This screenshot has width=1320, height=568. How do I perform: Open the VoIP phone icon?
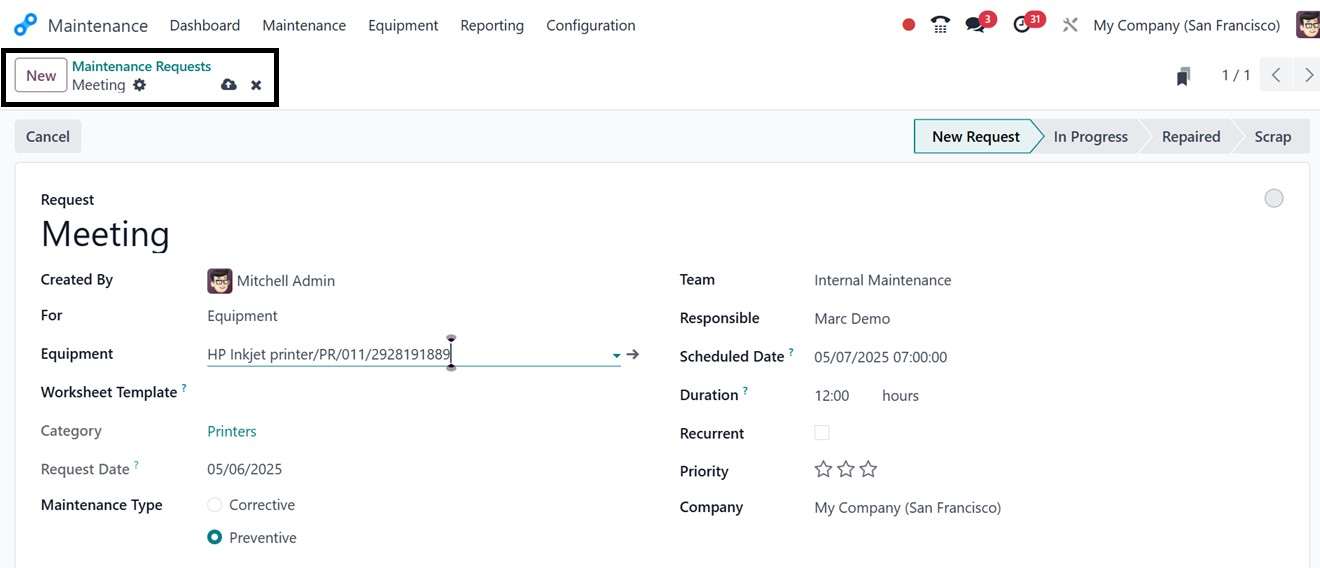[940, 25]
